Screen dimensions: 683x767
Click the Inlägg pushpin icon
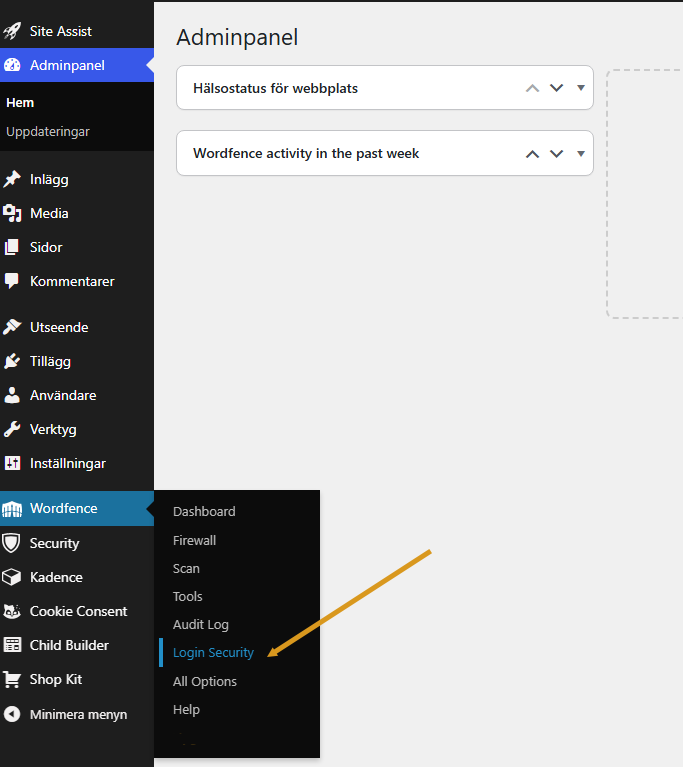[x=12, y=179]
